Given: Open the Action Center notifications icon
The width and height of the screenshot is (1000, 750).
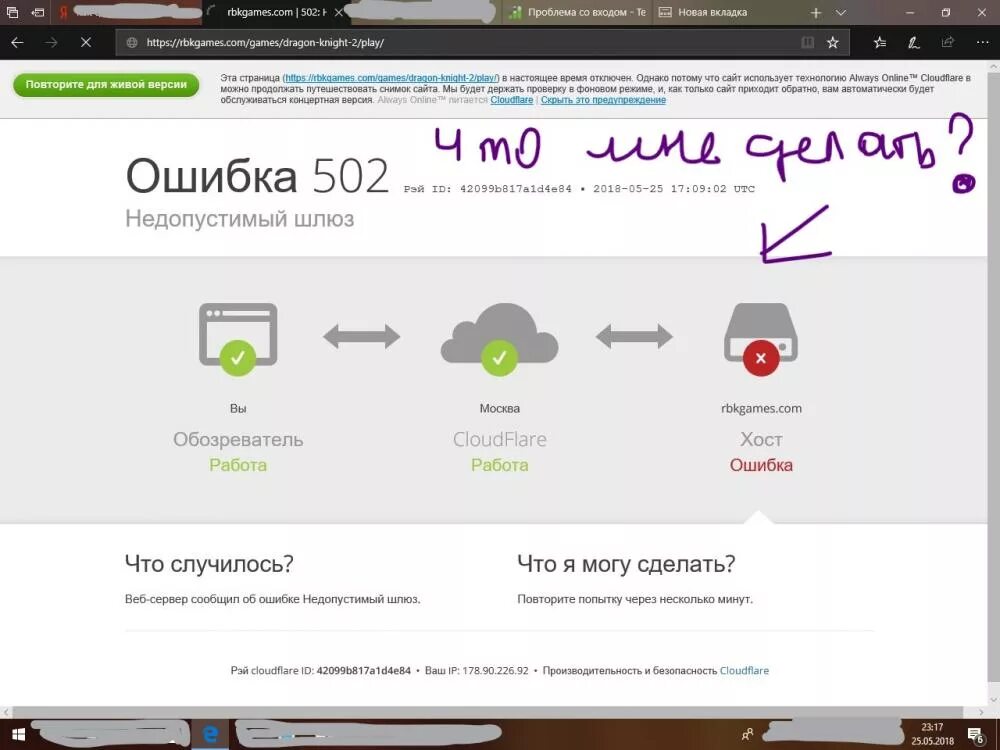Looking at the screenshot, I should point(976,735).
